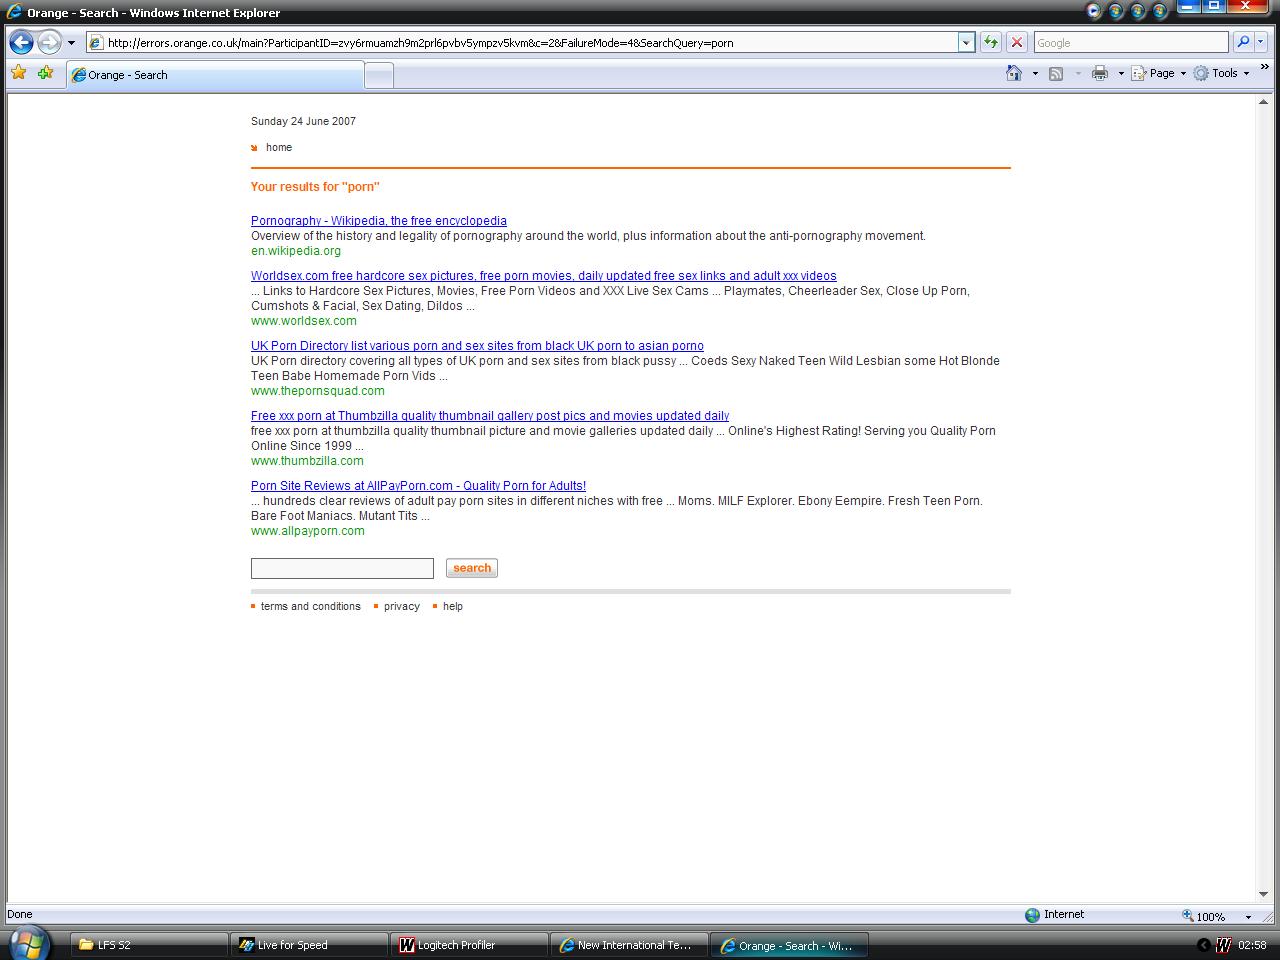Click the magnifying glass search icon

pos(1243,42)
